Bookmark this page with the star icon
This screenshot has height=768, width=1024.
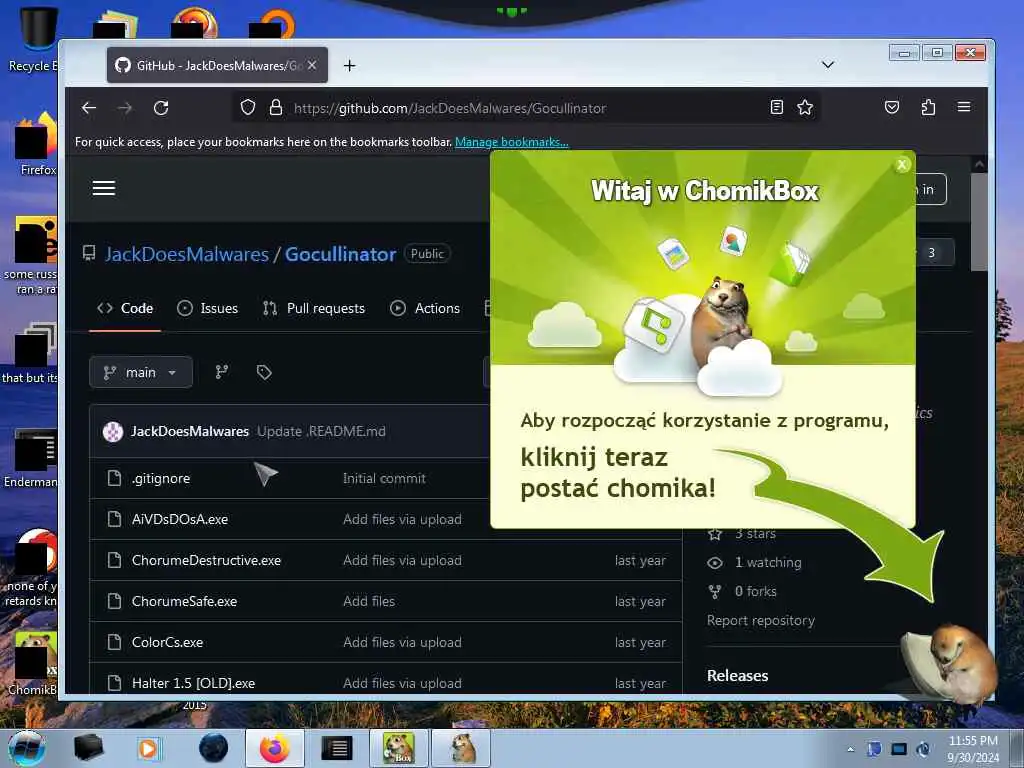(x=805, y=107)
